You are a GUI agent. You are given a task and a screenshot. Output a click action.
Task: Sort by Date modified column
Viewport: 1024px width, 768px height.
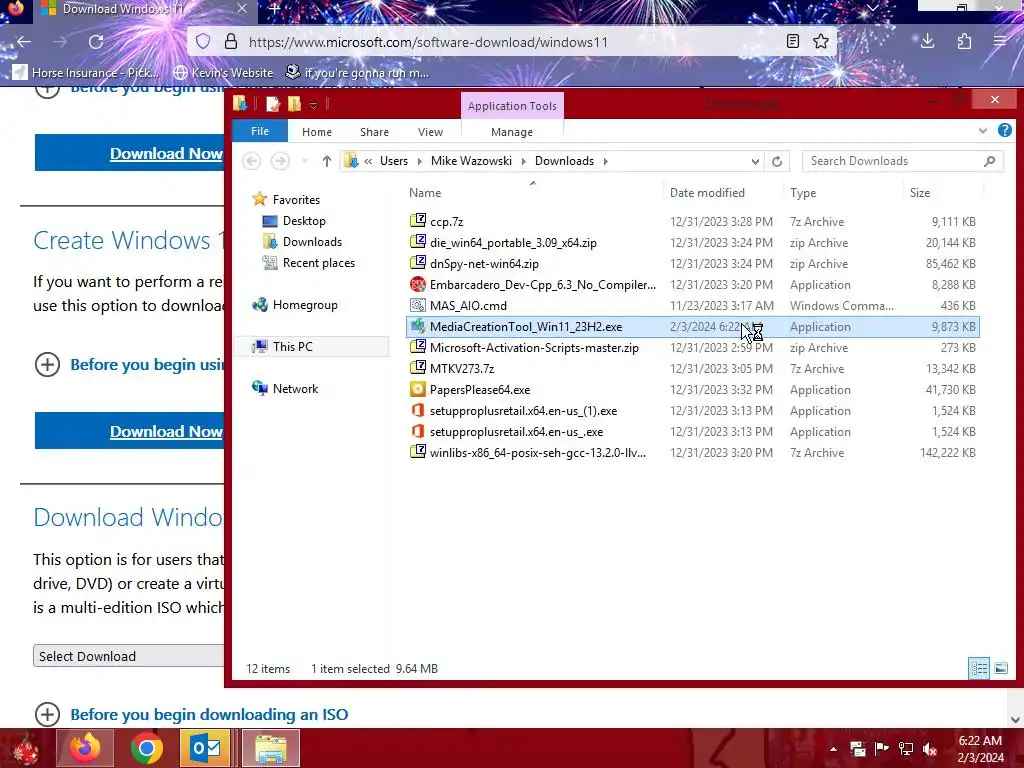tap(707, 193)
